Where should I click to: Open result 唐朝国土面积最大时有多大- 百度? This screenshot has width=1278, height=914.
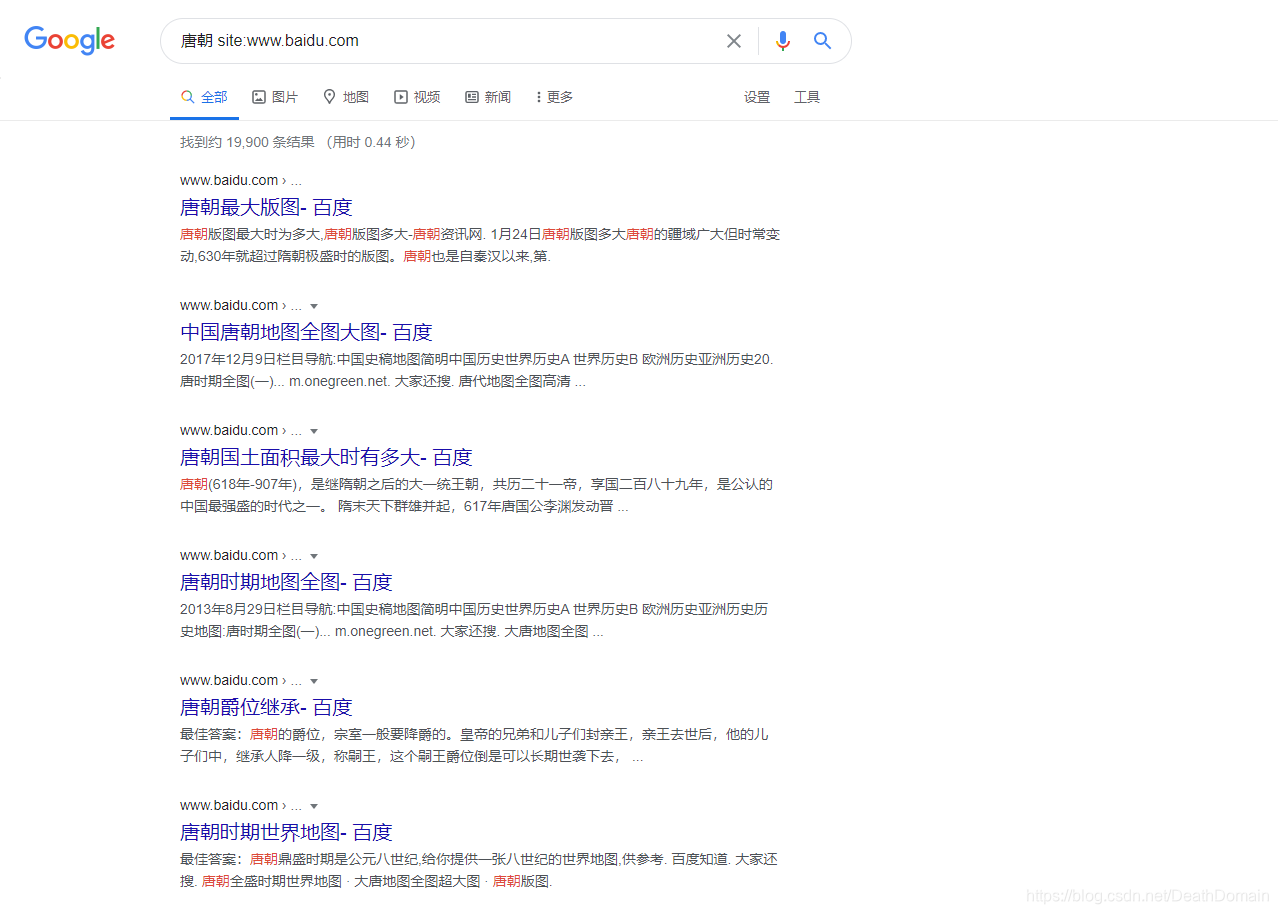point(326,457)
